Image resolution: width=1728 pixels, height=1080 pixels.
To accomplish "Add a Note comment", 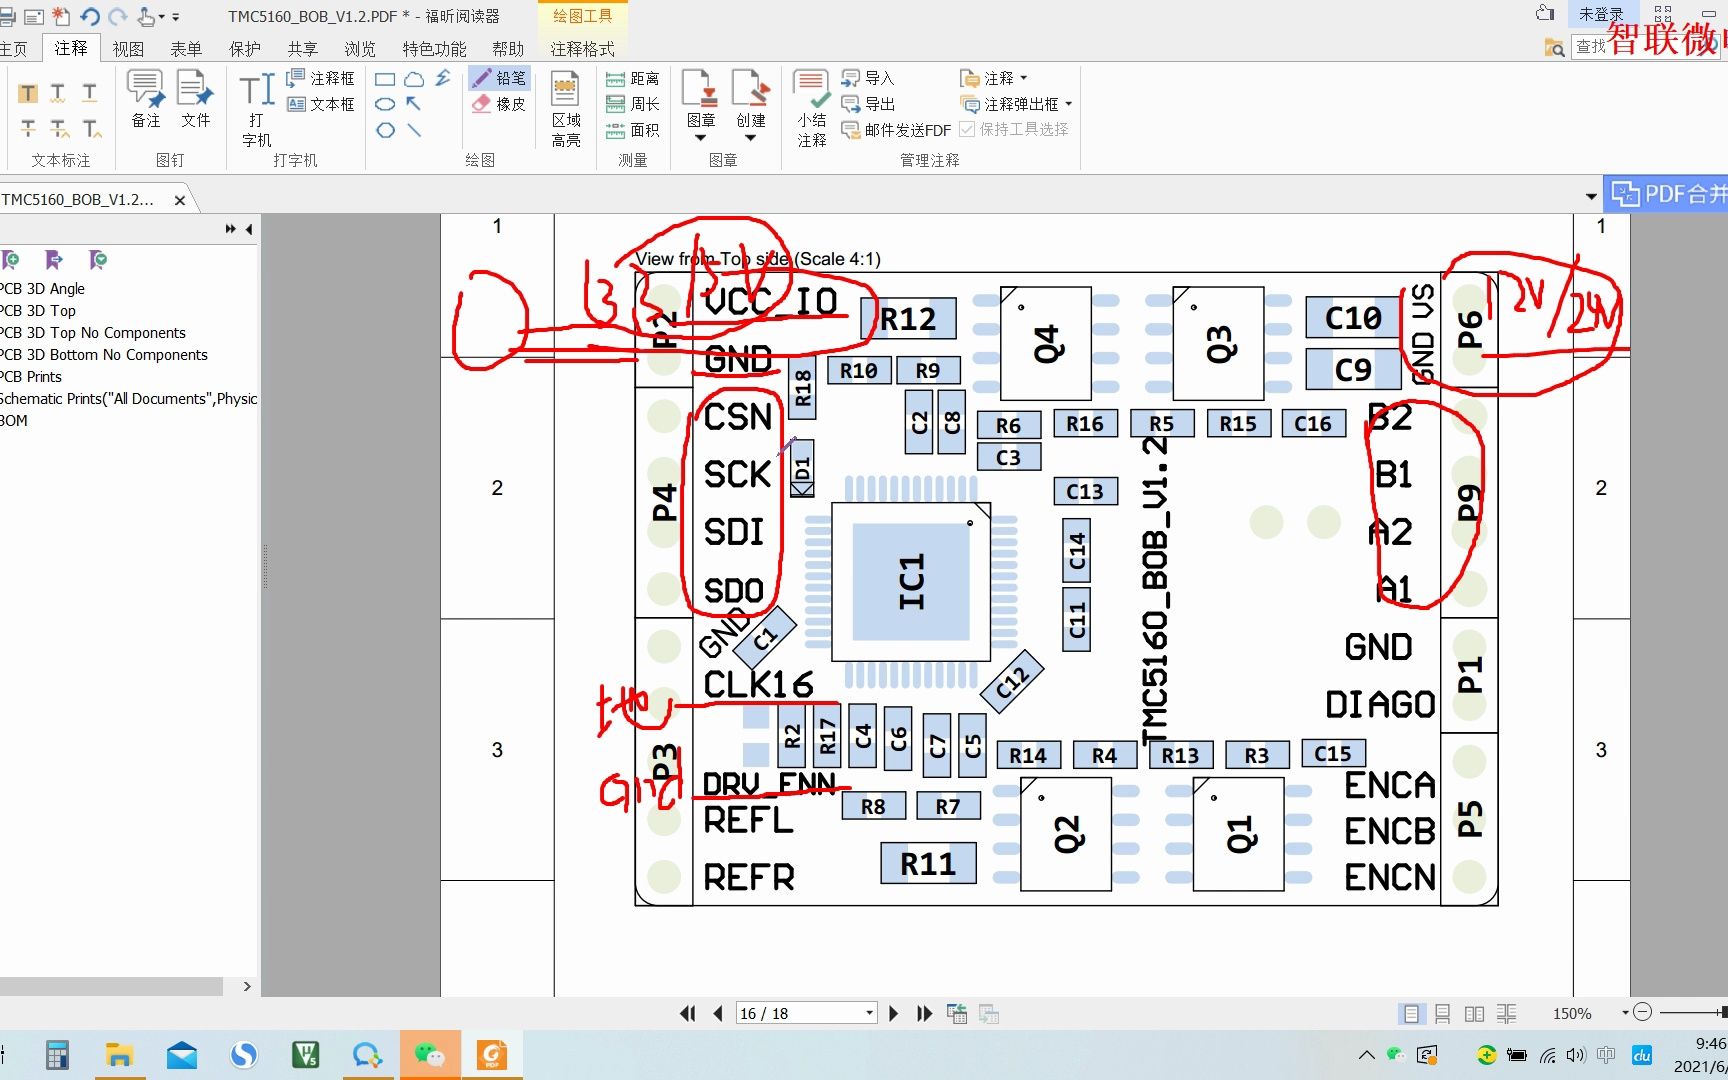I will (146, 98).
